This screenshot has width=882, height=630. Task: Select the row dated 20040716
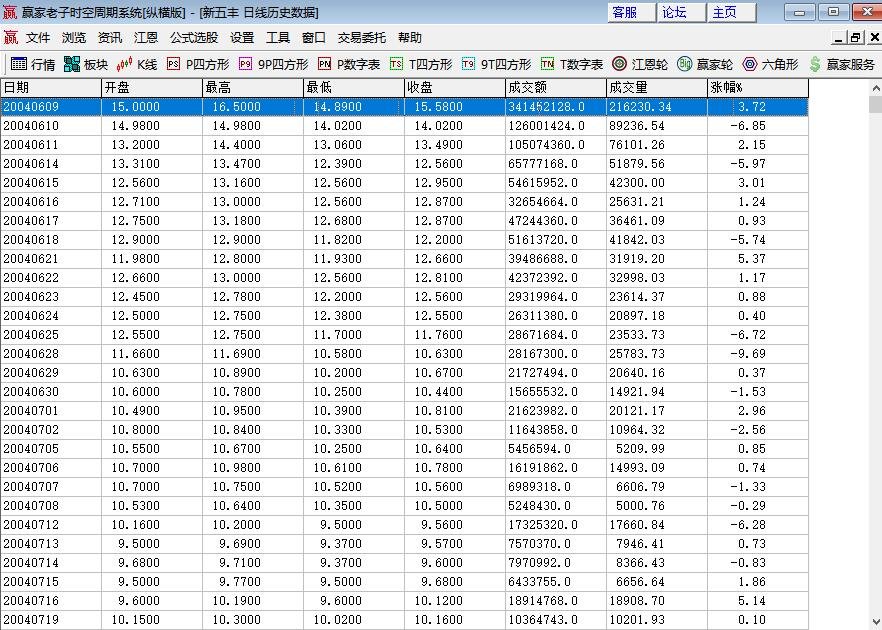(x=404, y=601)
